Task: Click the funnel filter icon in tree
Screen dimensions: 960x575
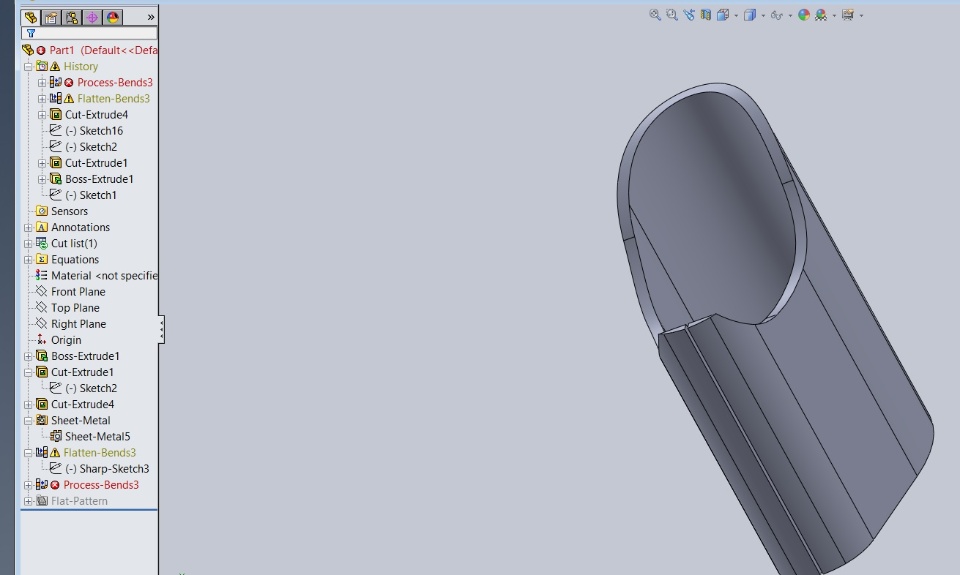Action: (x=31, y=33)
